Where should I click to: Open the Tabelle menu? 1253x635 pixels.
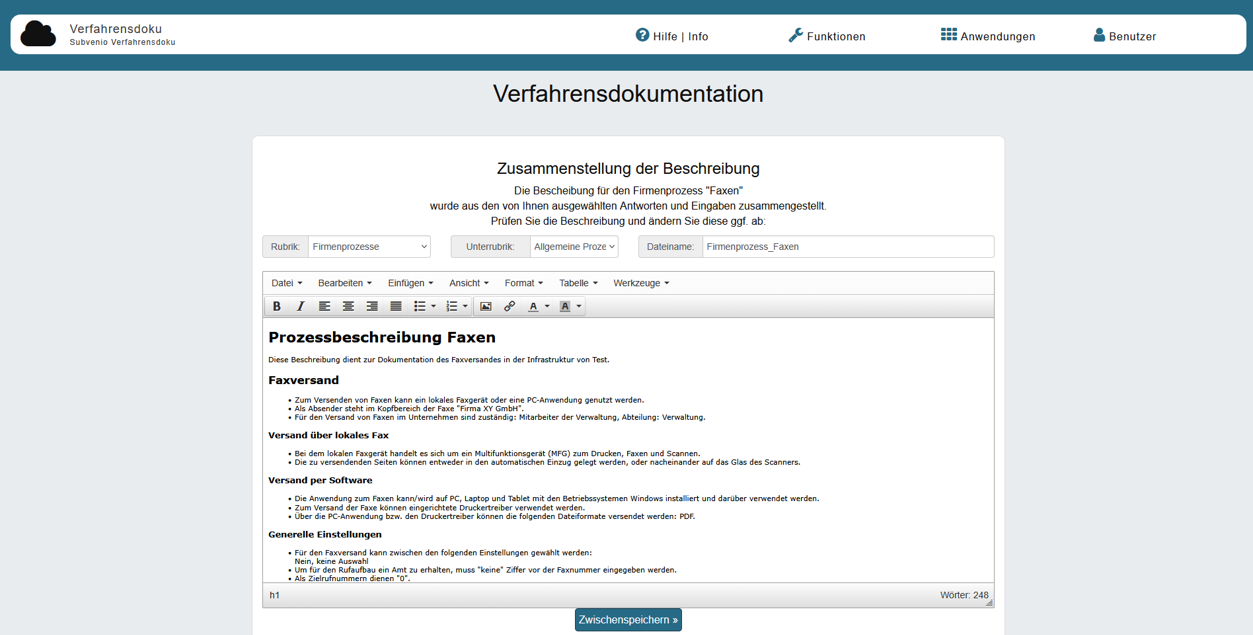click(x=578, y=283)
